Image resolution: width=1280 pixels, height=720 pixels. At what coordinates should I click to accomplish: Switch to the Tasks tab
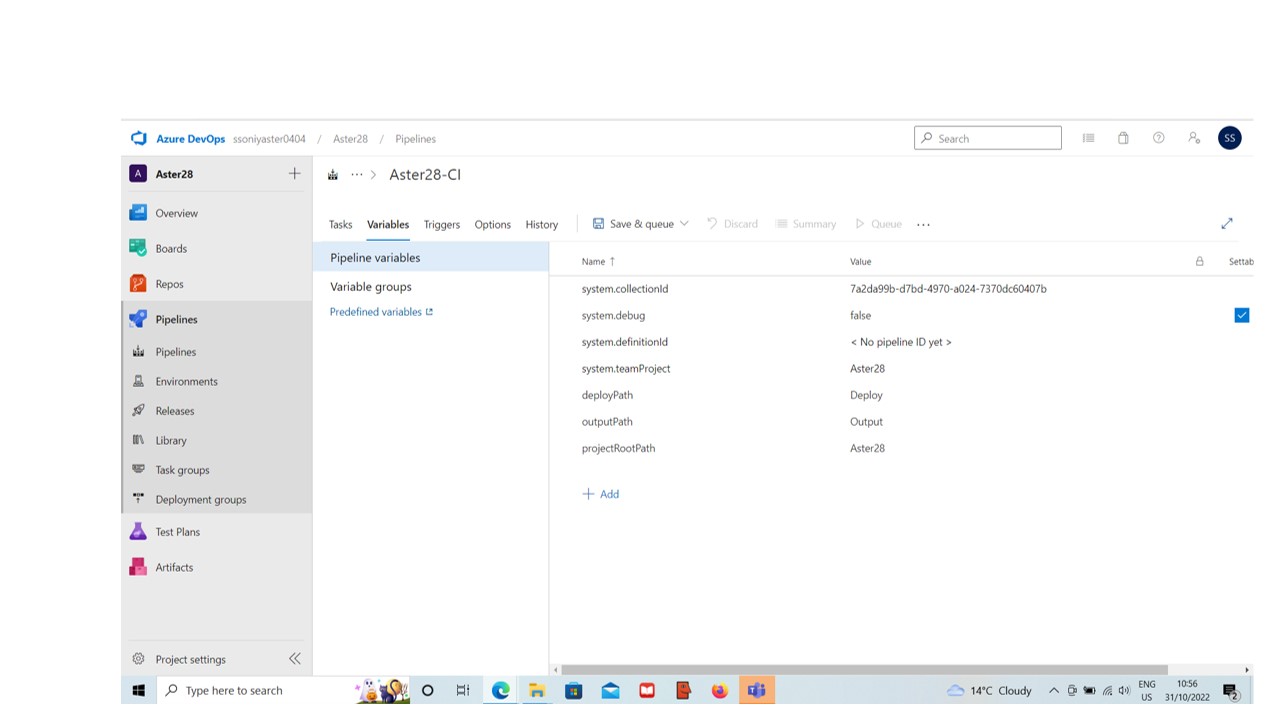tap(341, 224)
